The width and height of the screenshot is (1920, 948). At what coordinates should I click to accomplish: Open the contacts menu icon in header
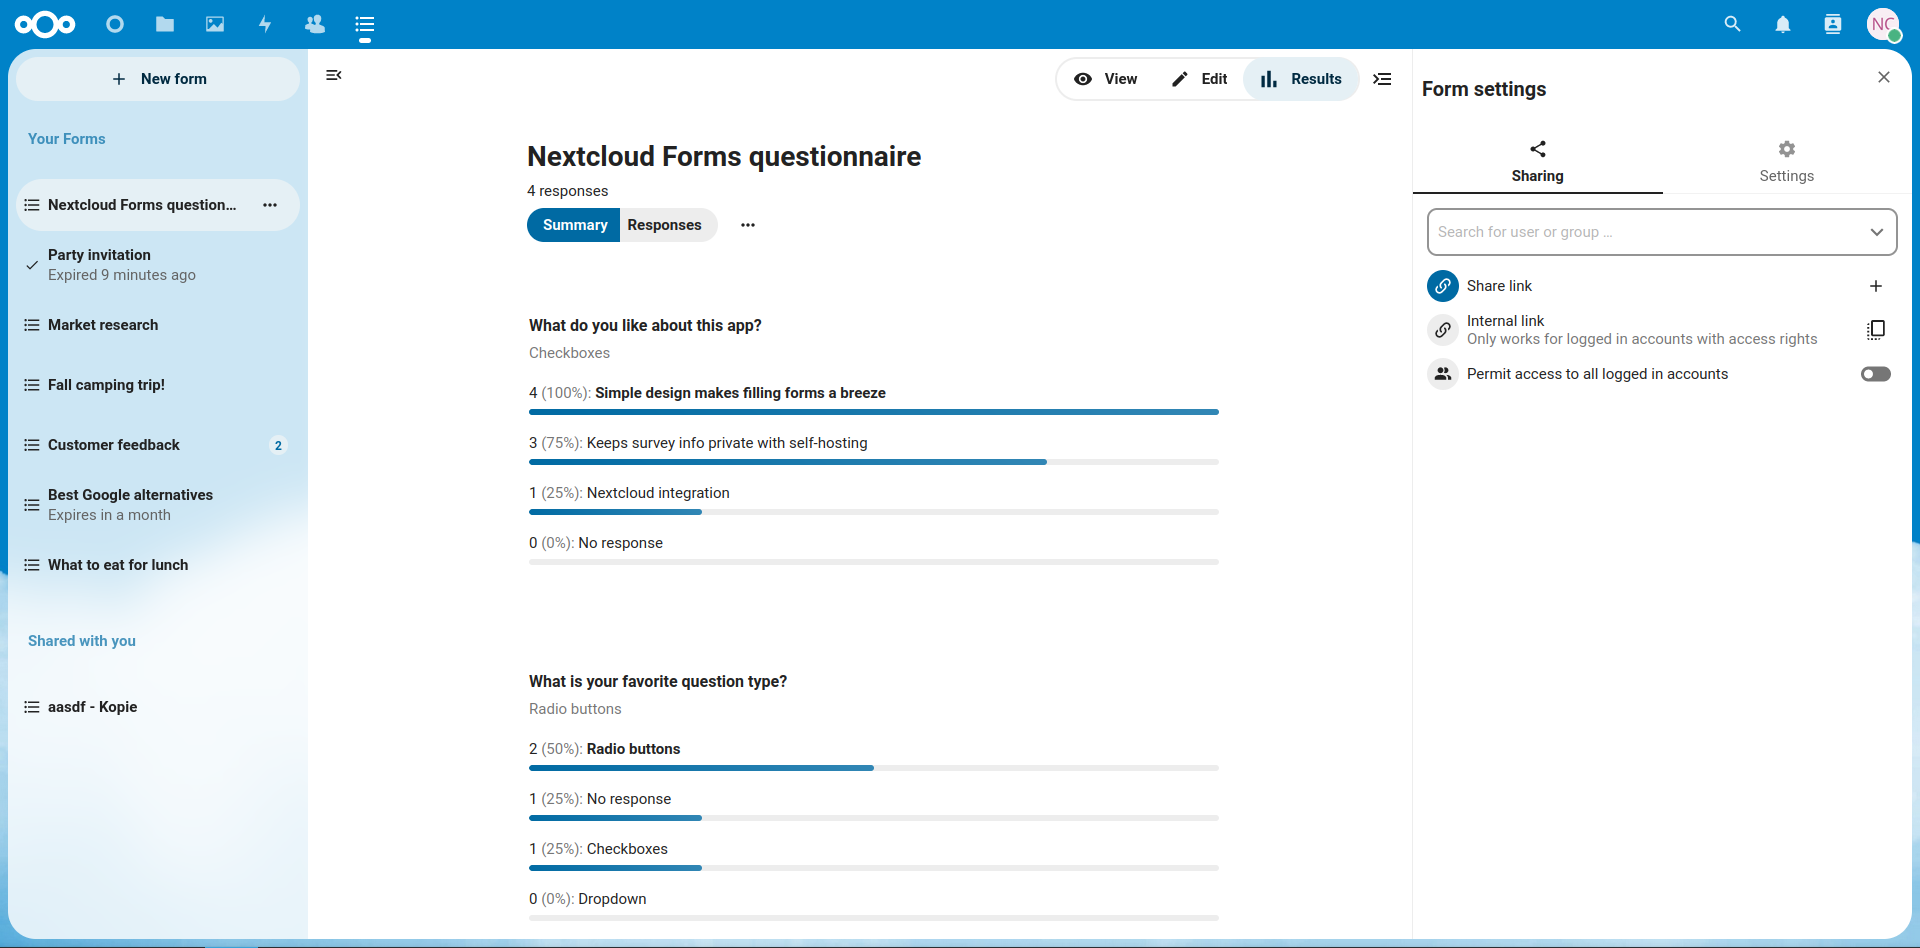pyautogui.click(x=1833, y=24)
